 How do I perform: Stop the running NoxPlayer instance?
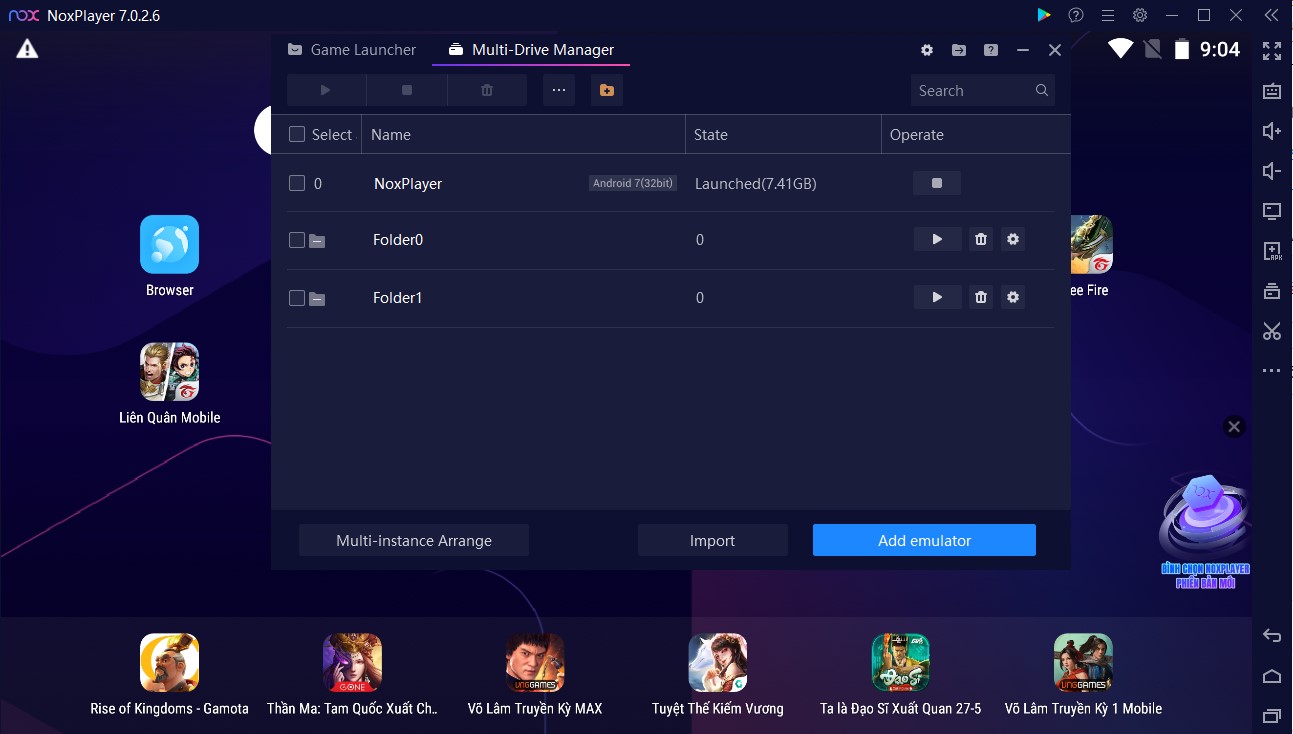coord(936,183)
